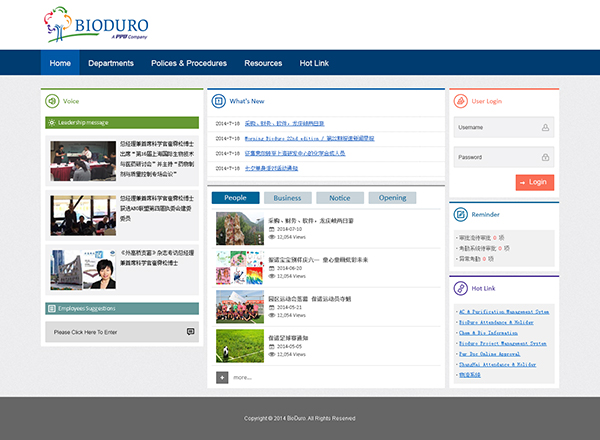Screen dimensions: 600x440
Task: Open BioDuro Project Management System link
Action: click(502, 343)
